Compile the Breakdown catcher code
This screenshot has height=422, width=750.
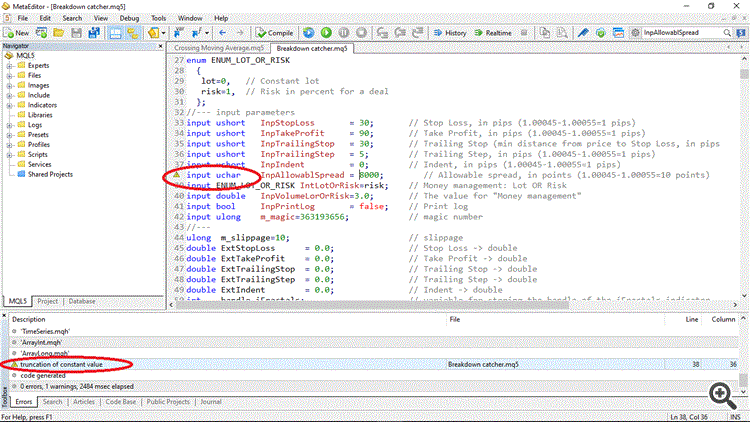(x=275, y=33)
